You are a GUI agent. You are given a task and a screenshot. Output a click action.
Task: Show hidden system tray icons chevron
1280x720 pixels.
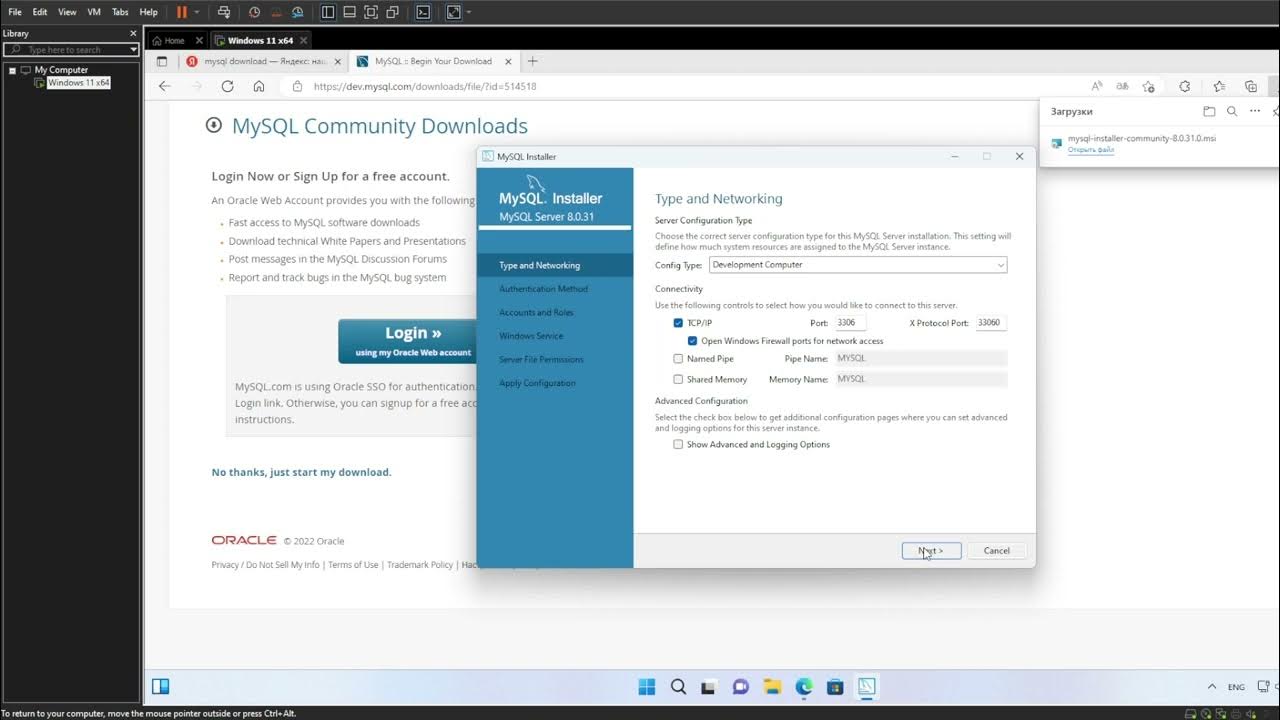[x=1212, y=687]
